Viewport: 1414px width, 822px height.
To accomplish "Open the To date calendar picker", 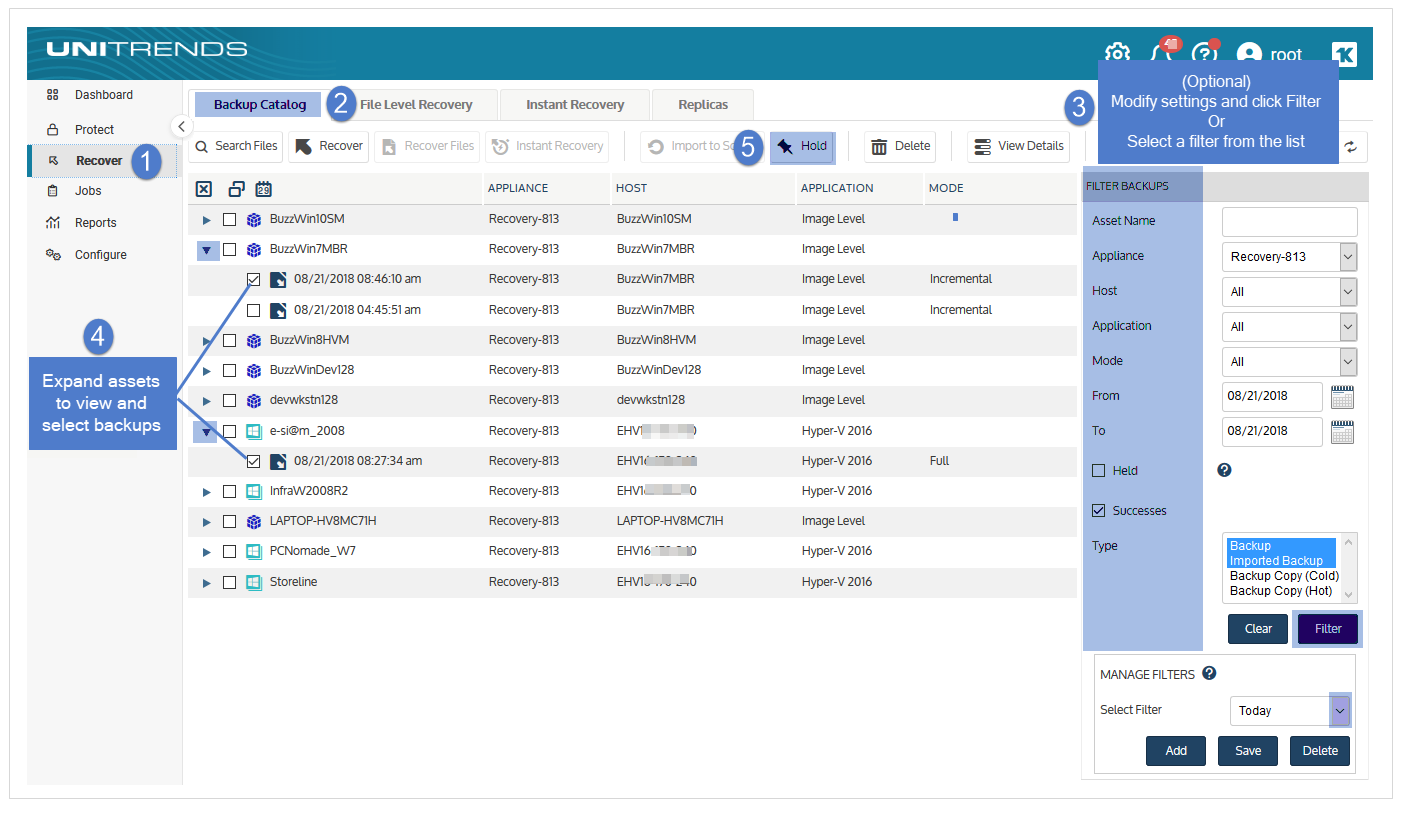I will (x=1342, y=432).
